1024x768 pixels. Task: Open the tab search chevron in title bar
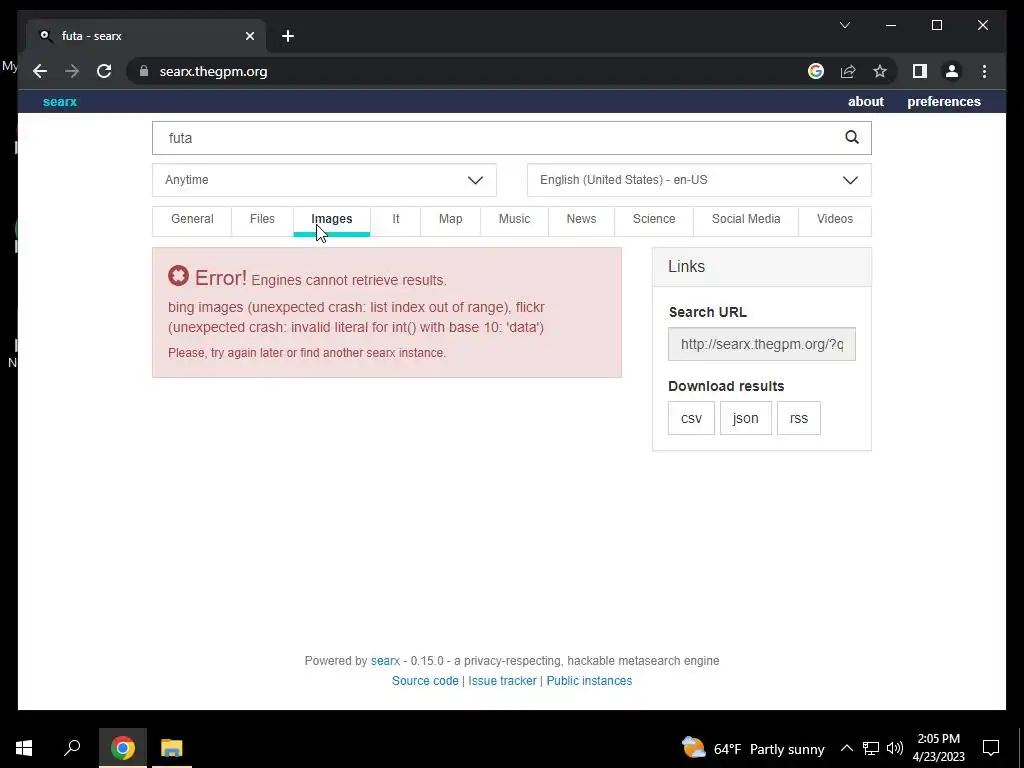point(845,25)
